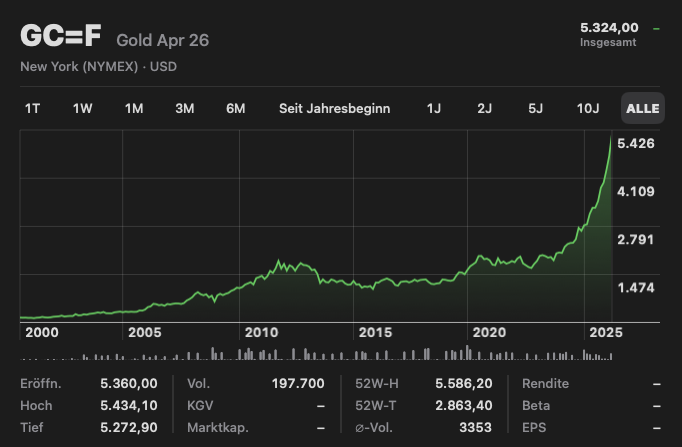The width and height of the screenshot is (682, 447).
Task: Click the Vol. value 197.700
Action: (x=298, y=384)
